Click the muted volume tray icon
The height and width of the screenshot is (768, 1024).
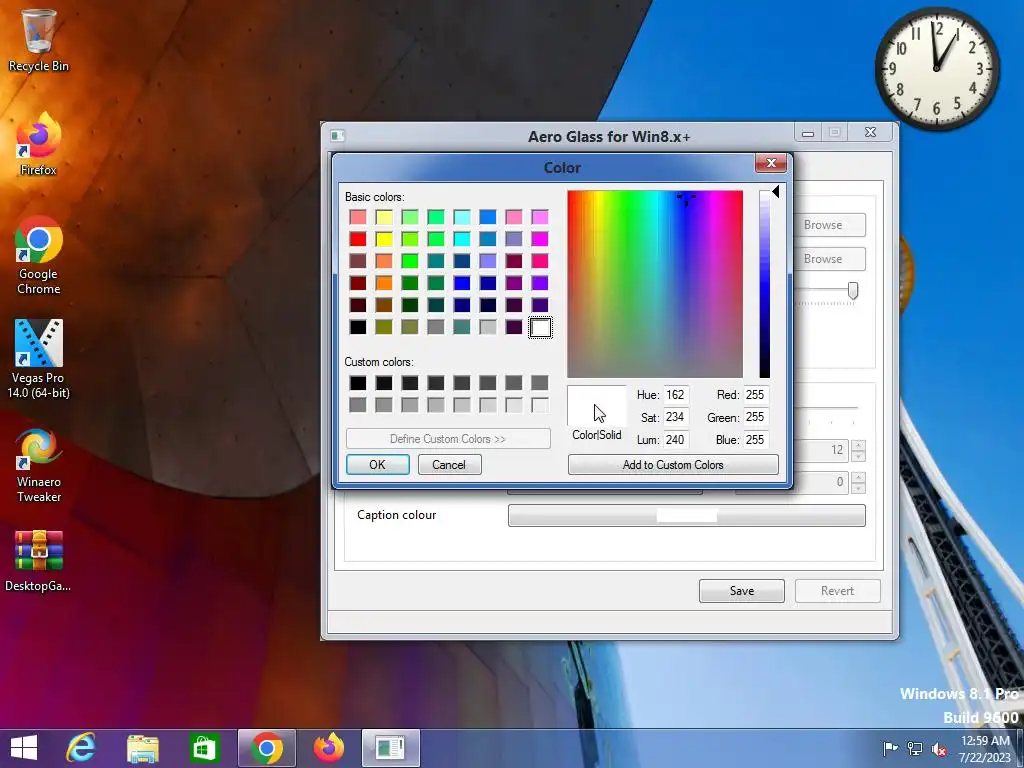939,748
